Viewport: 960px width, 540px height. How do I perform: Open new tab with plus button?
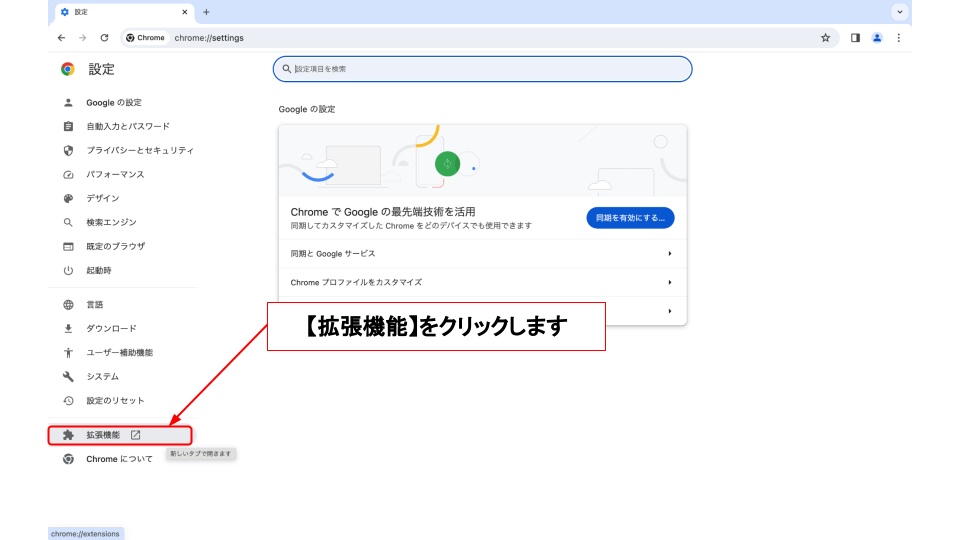tap(206, 12)
